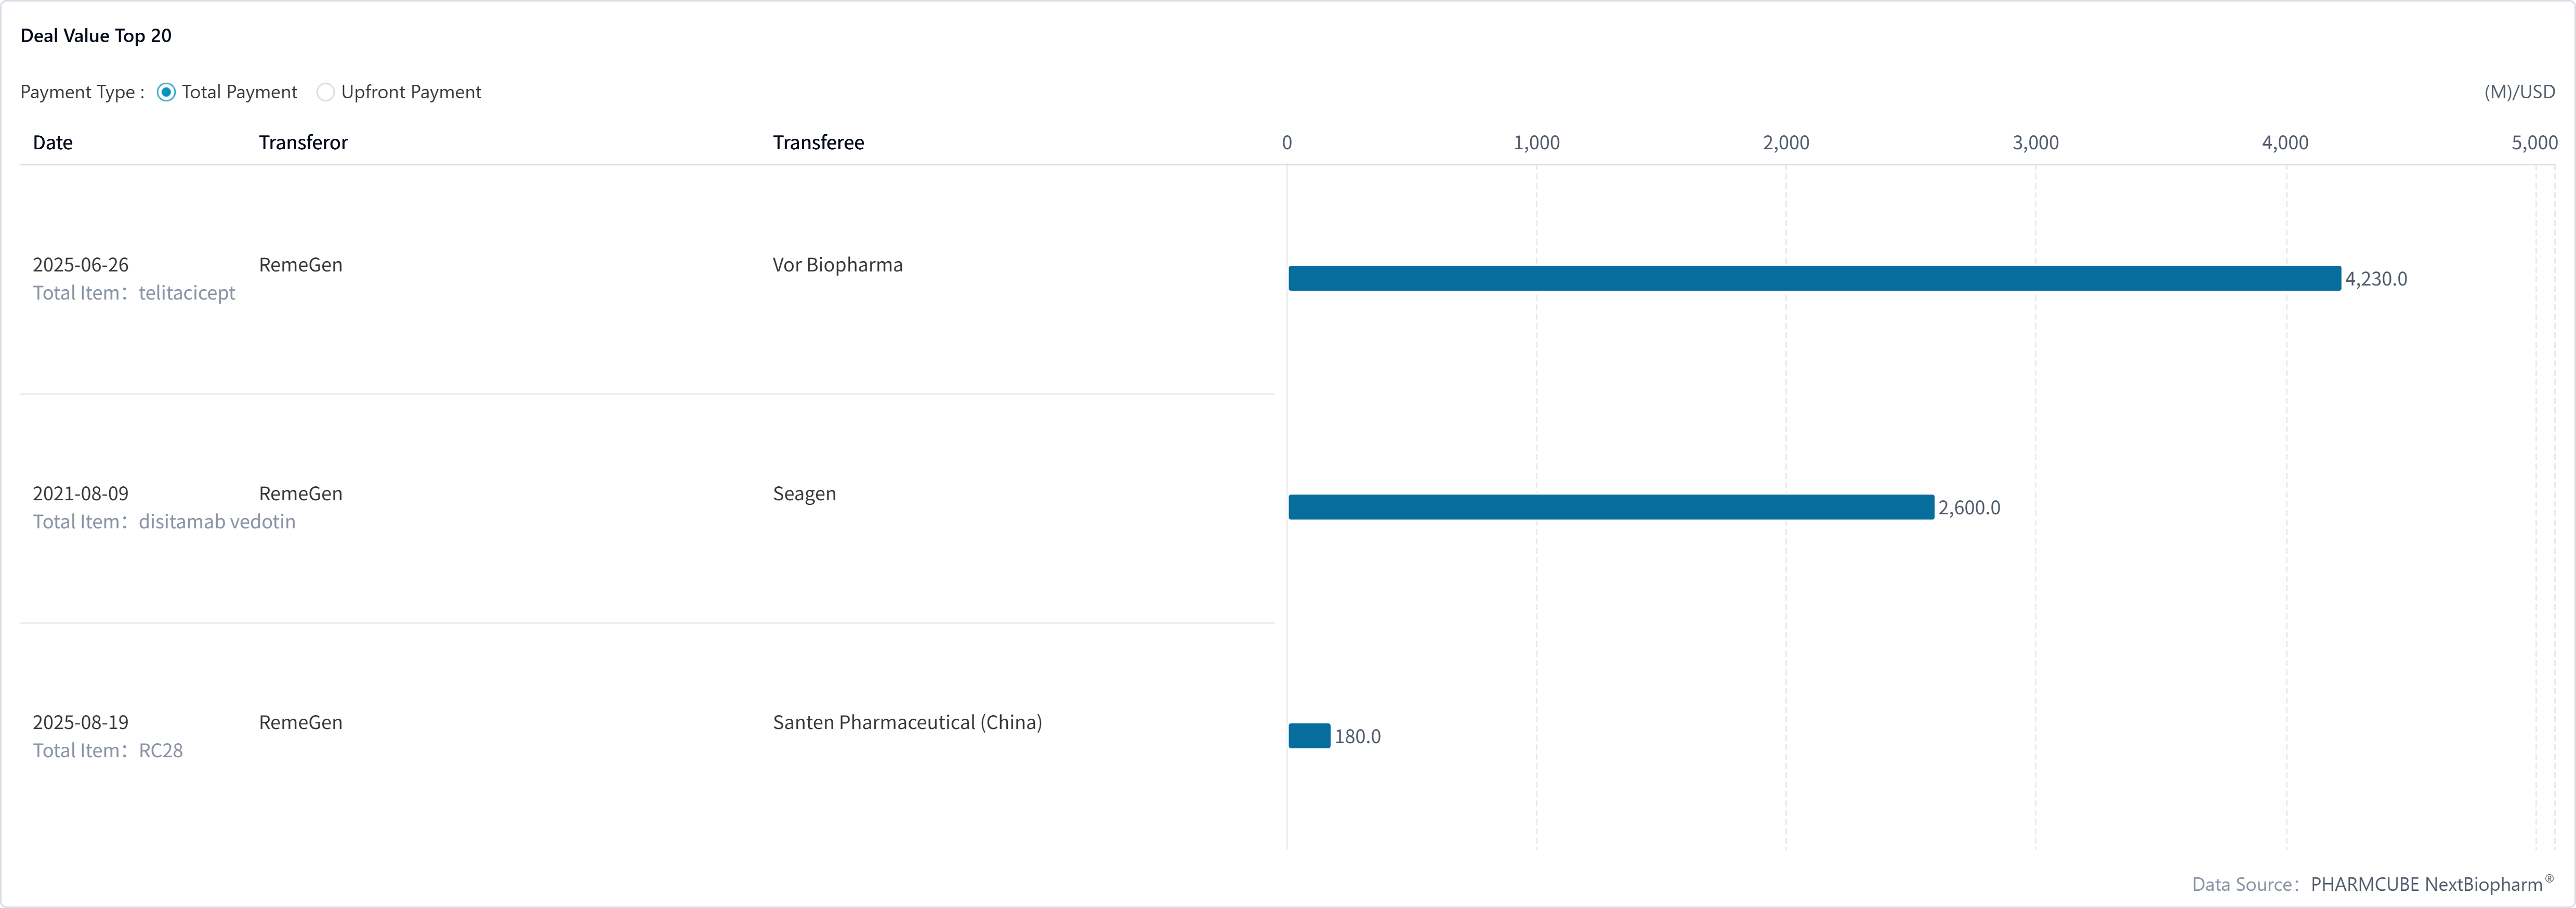This screenshot has height=908, width=2576.
Task: Click the PHARMCUBE NextBiopharm data source text
Action: (2427, 884)
